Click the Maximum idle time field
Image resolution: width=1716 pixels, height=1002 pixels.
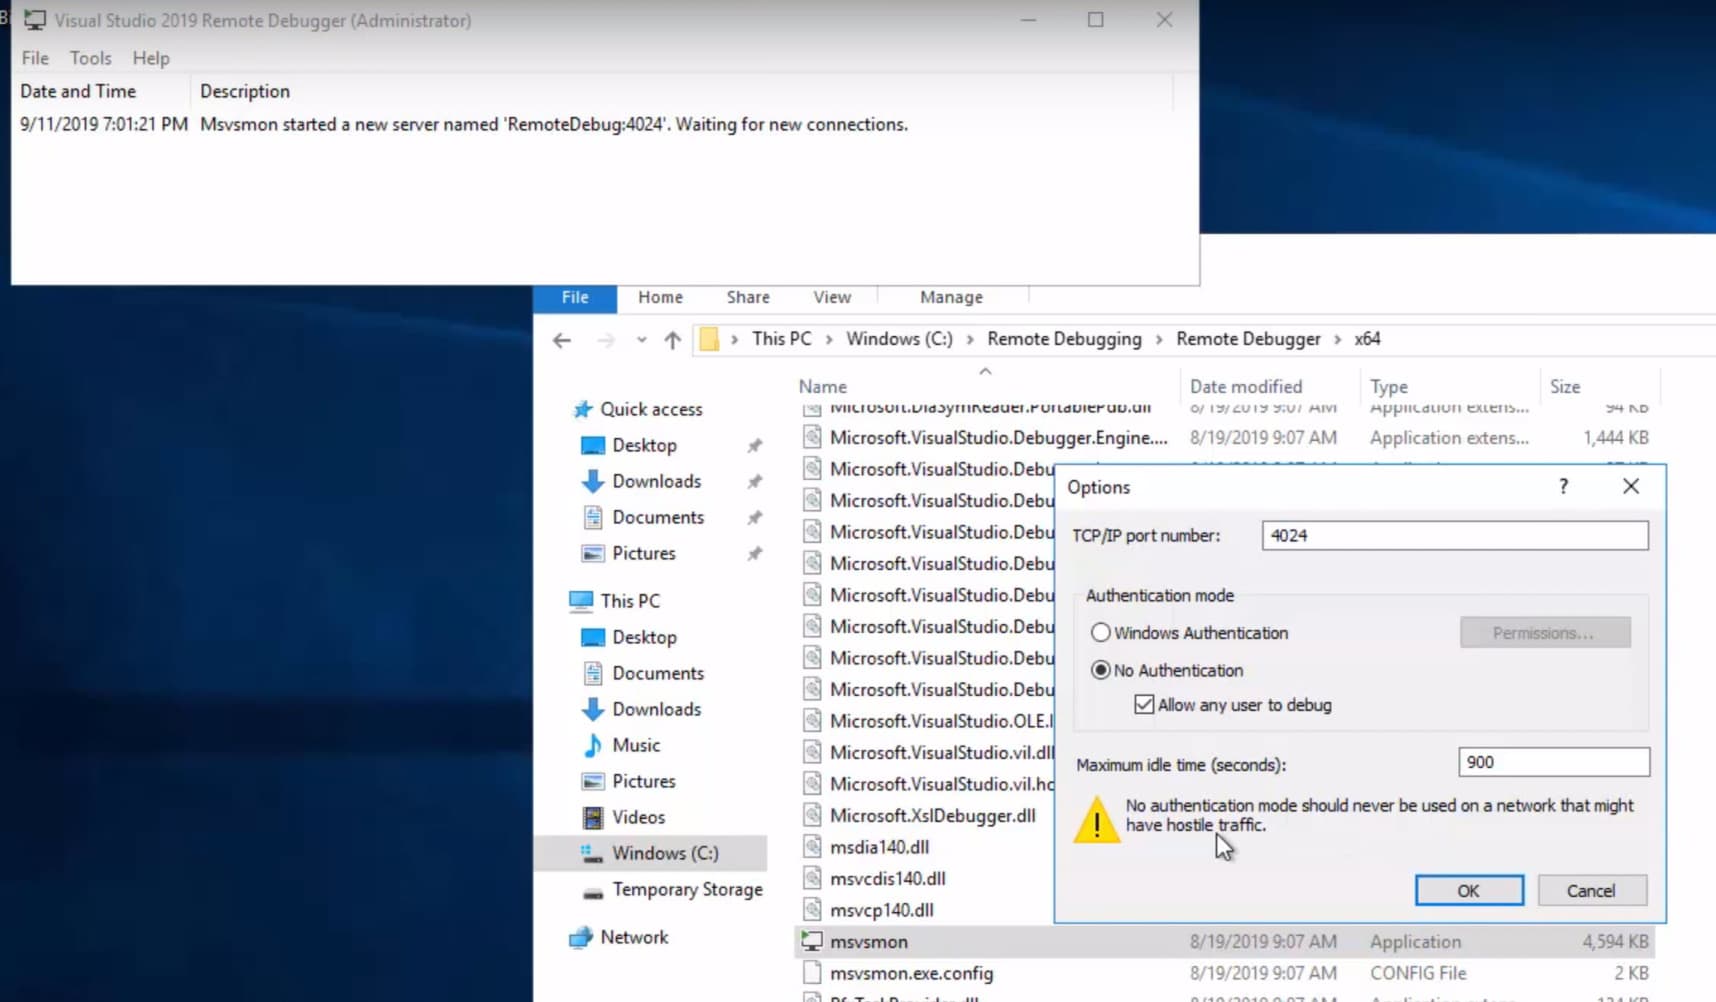pyautogui.click(x=1553, y=762)
